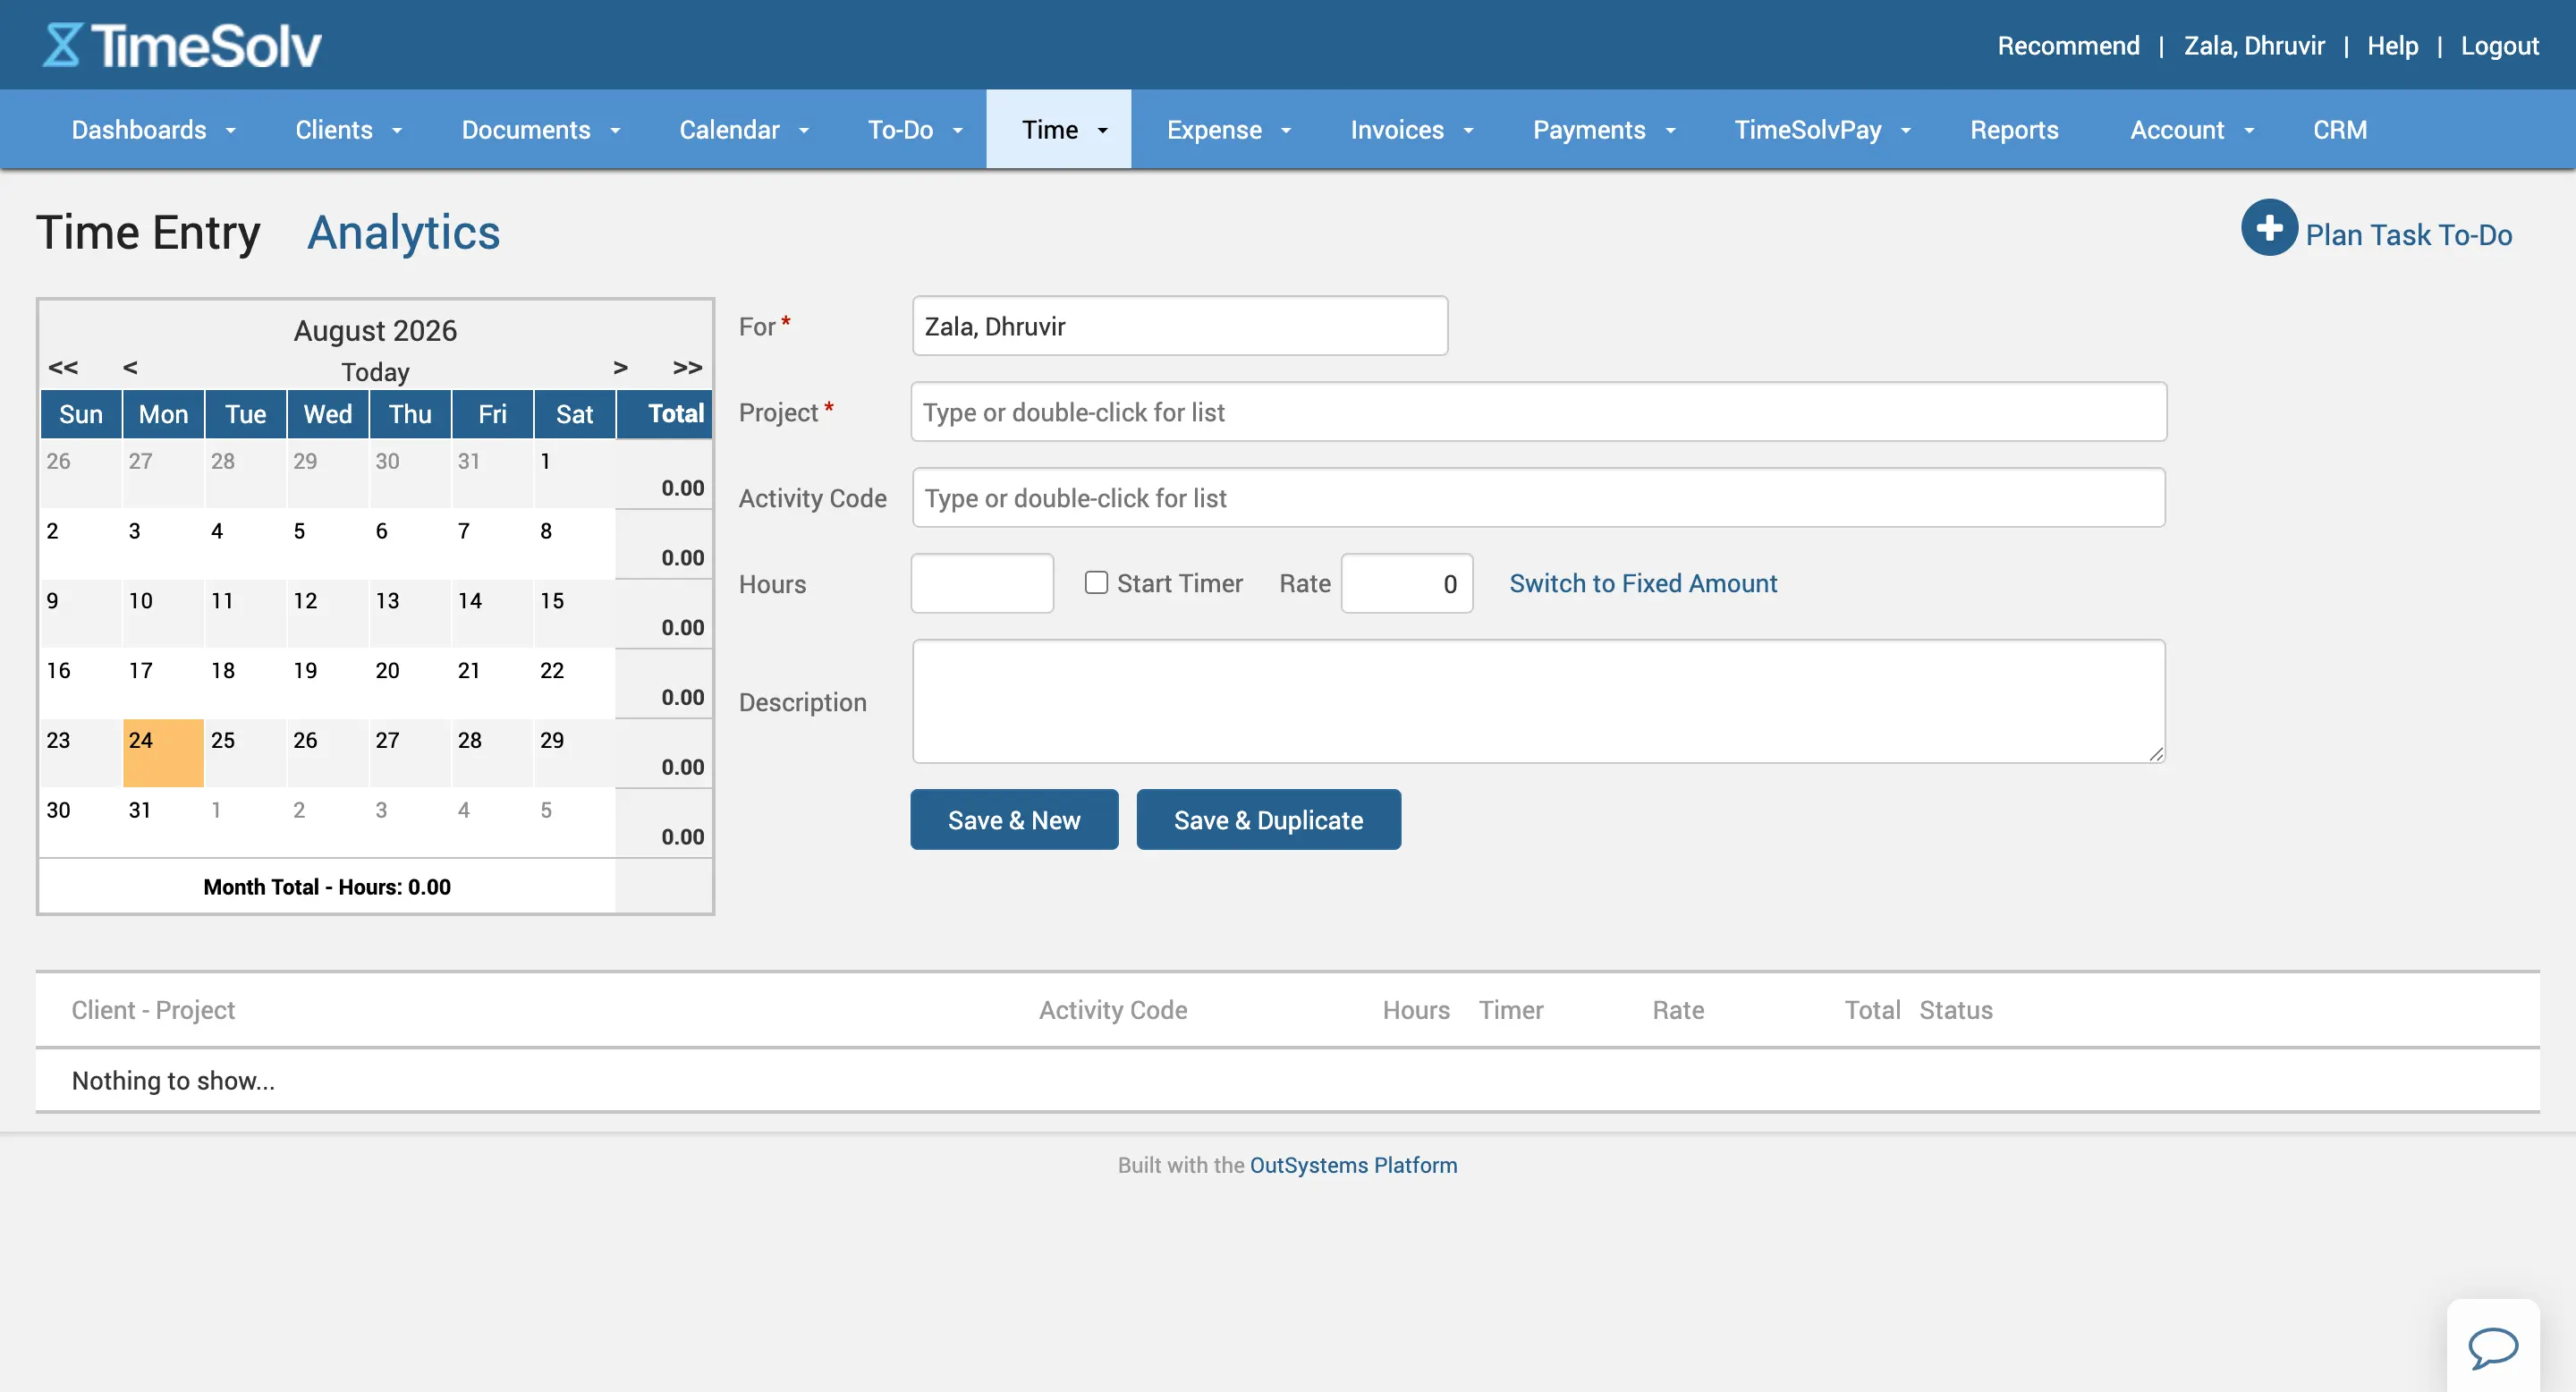Select August 31 in the calendar
This screenshot has width=2576, height=1392.
163,823
